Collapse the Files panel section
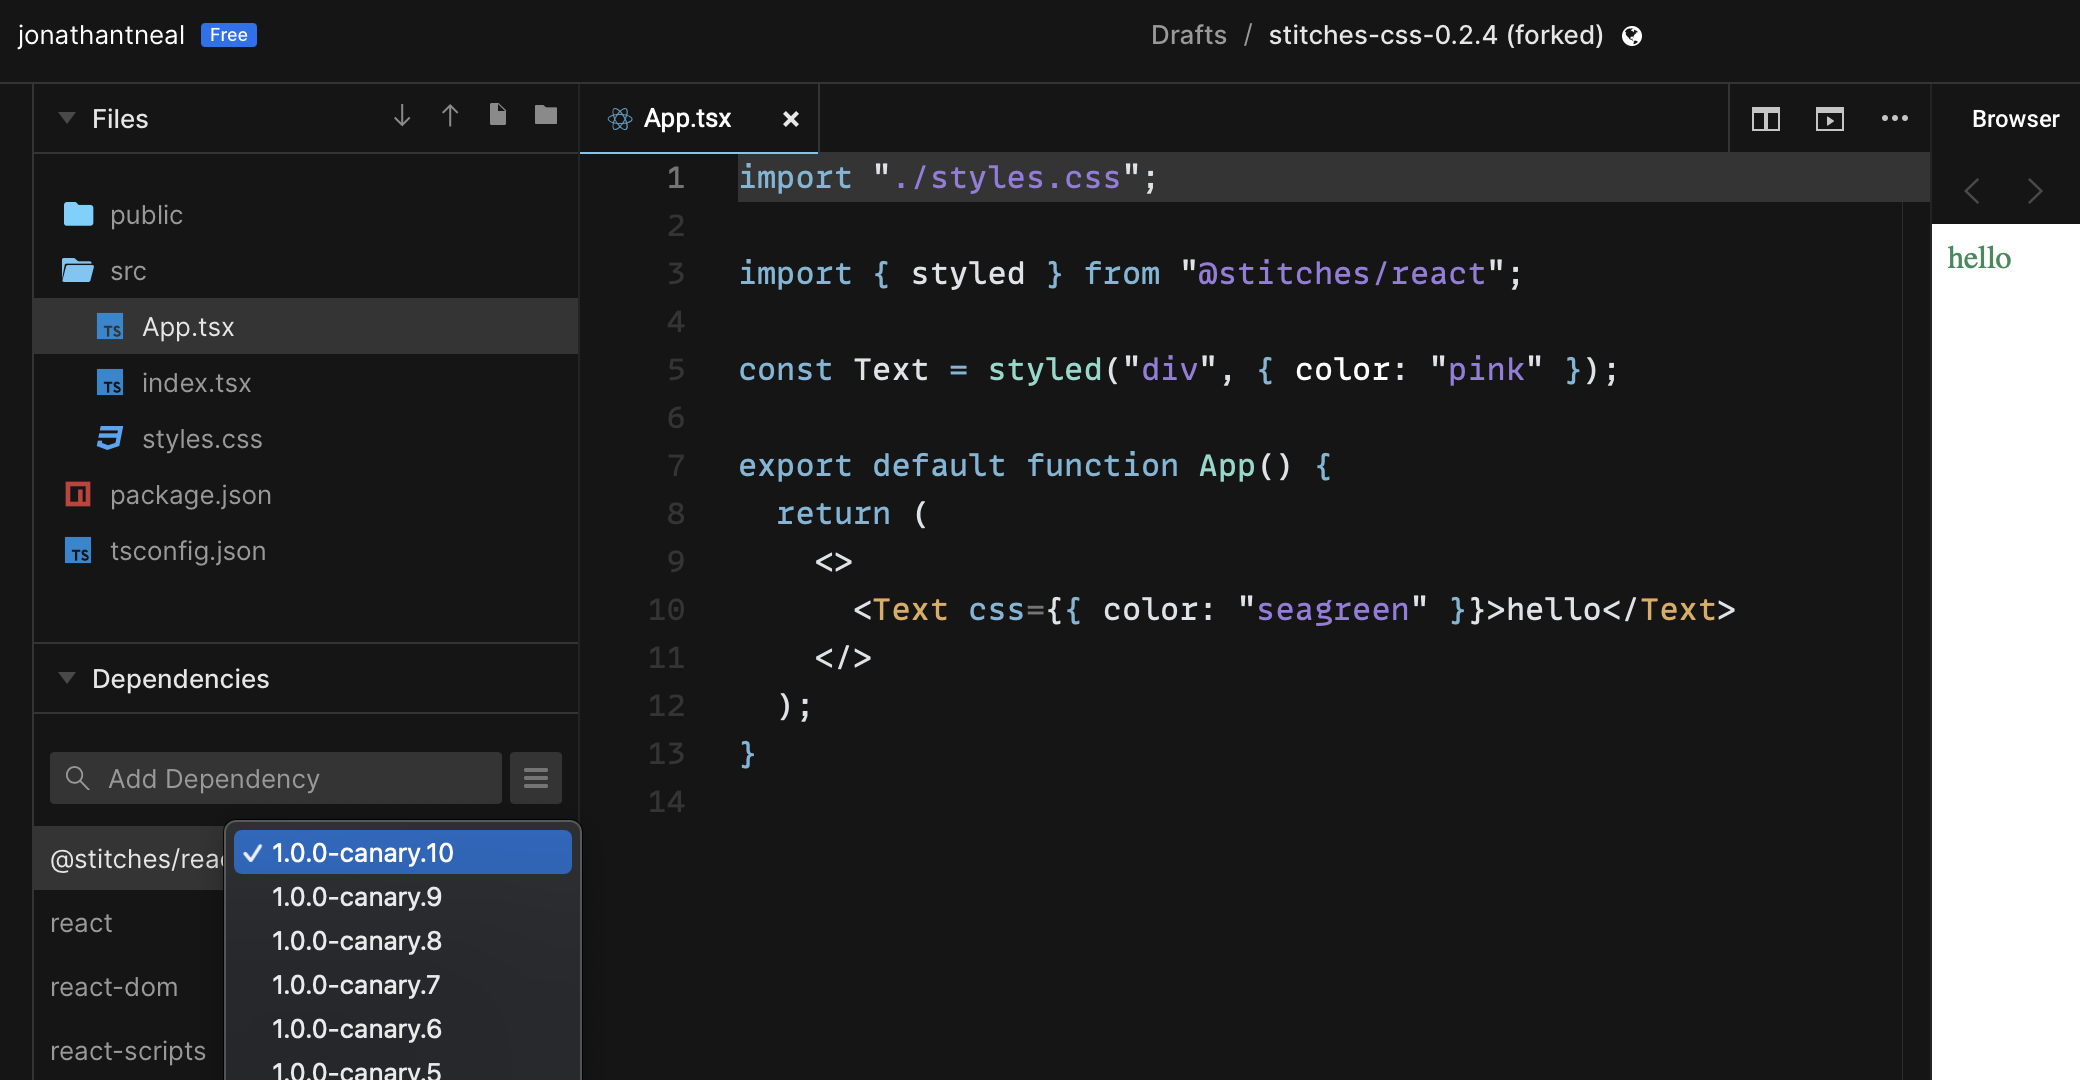The height and width of the screenshot is (1080, 2080). click(66, 118)
